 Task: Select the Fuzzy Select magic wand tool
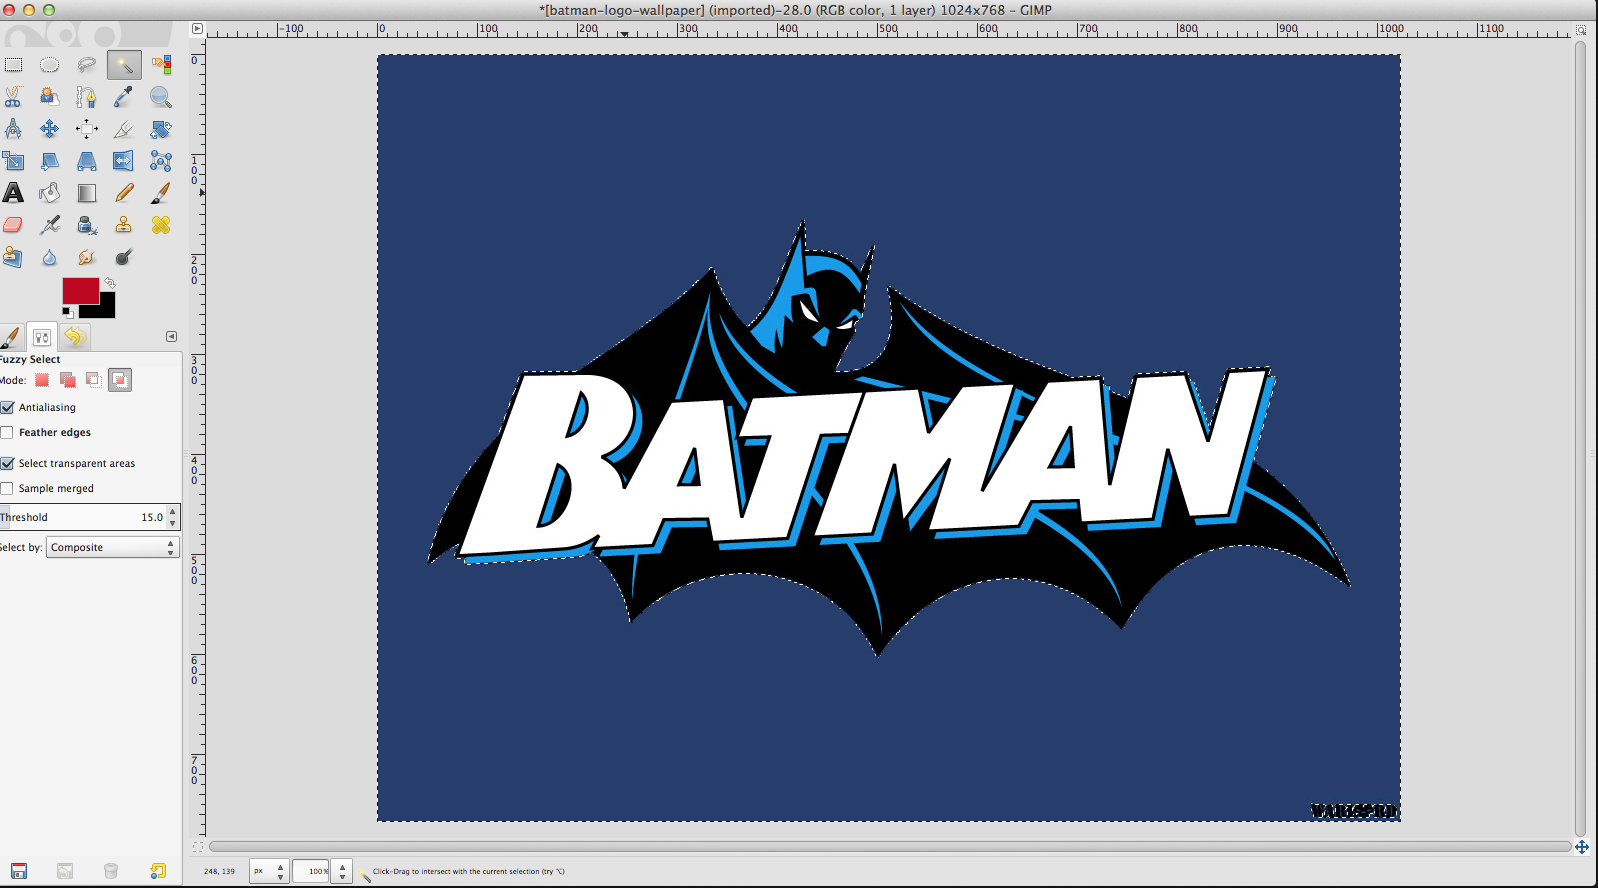pos(124,65)
